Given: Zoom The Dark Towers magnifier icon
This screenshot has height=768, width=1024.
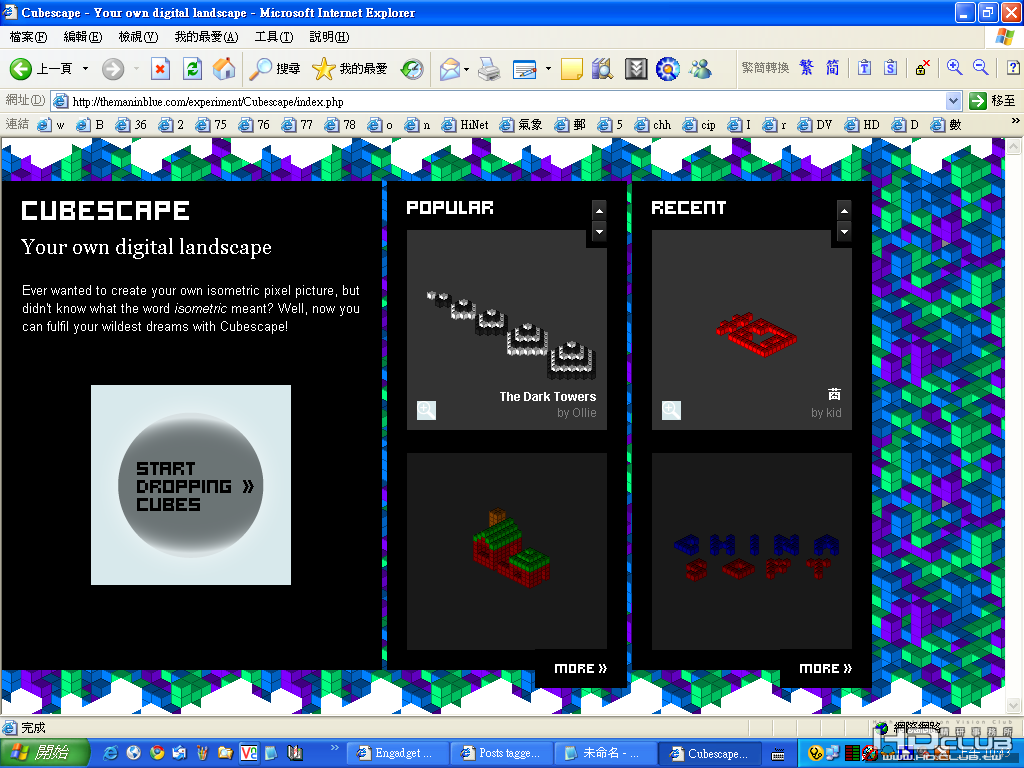Looking at the screenshot, I should [426, 410].
